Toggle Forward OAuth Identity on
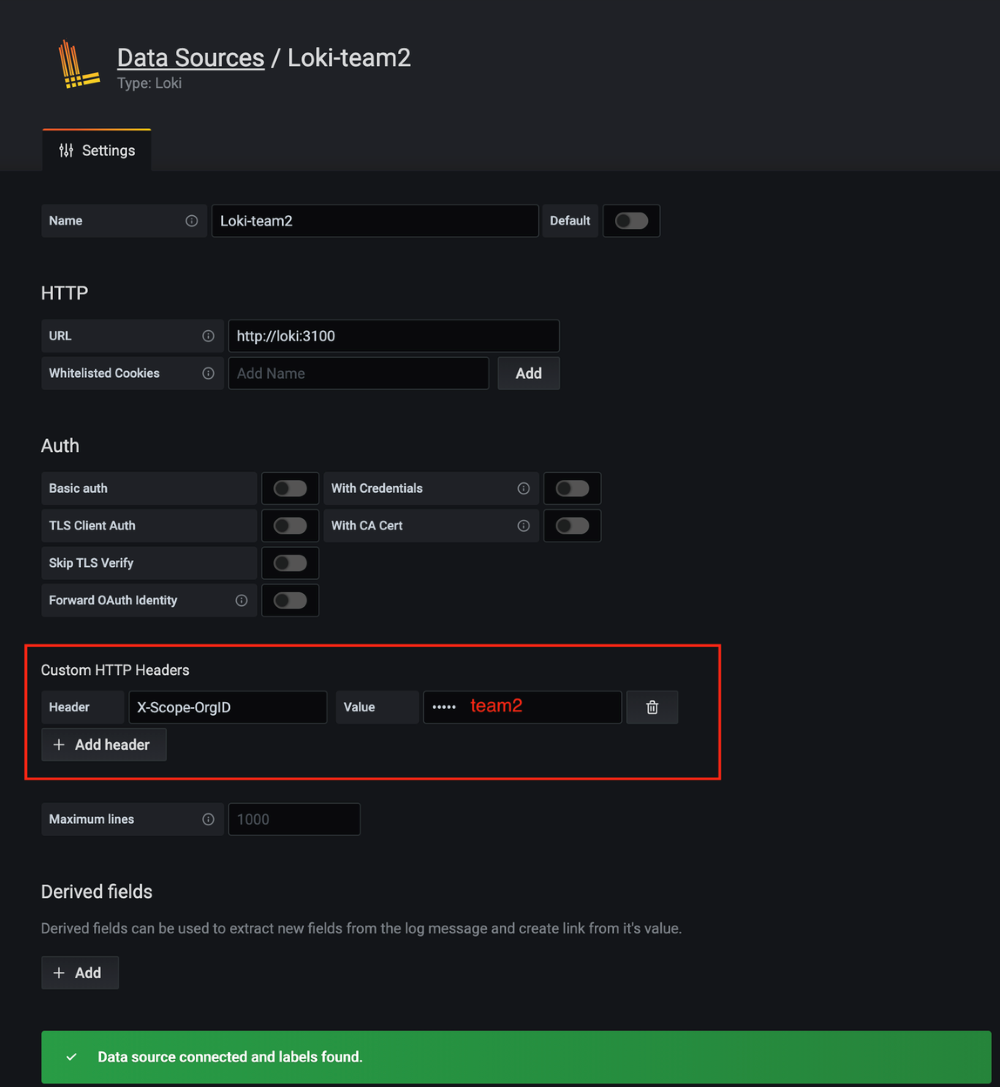 [290, 600]
